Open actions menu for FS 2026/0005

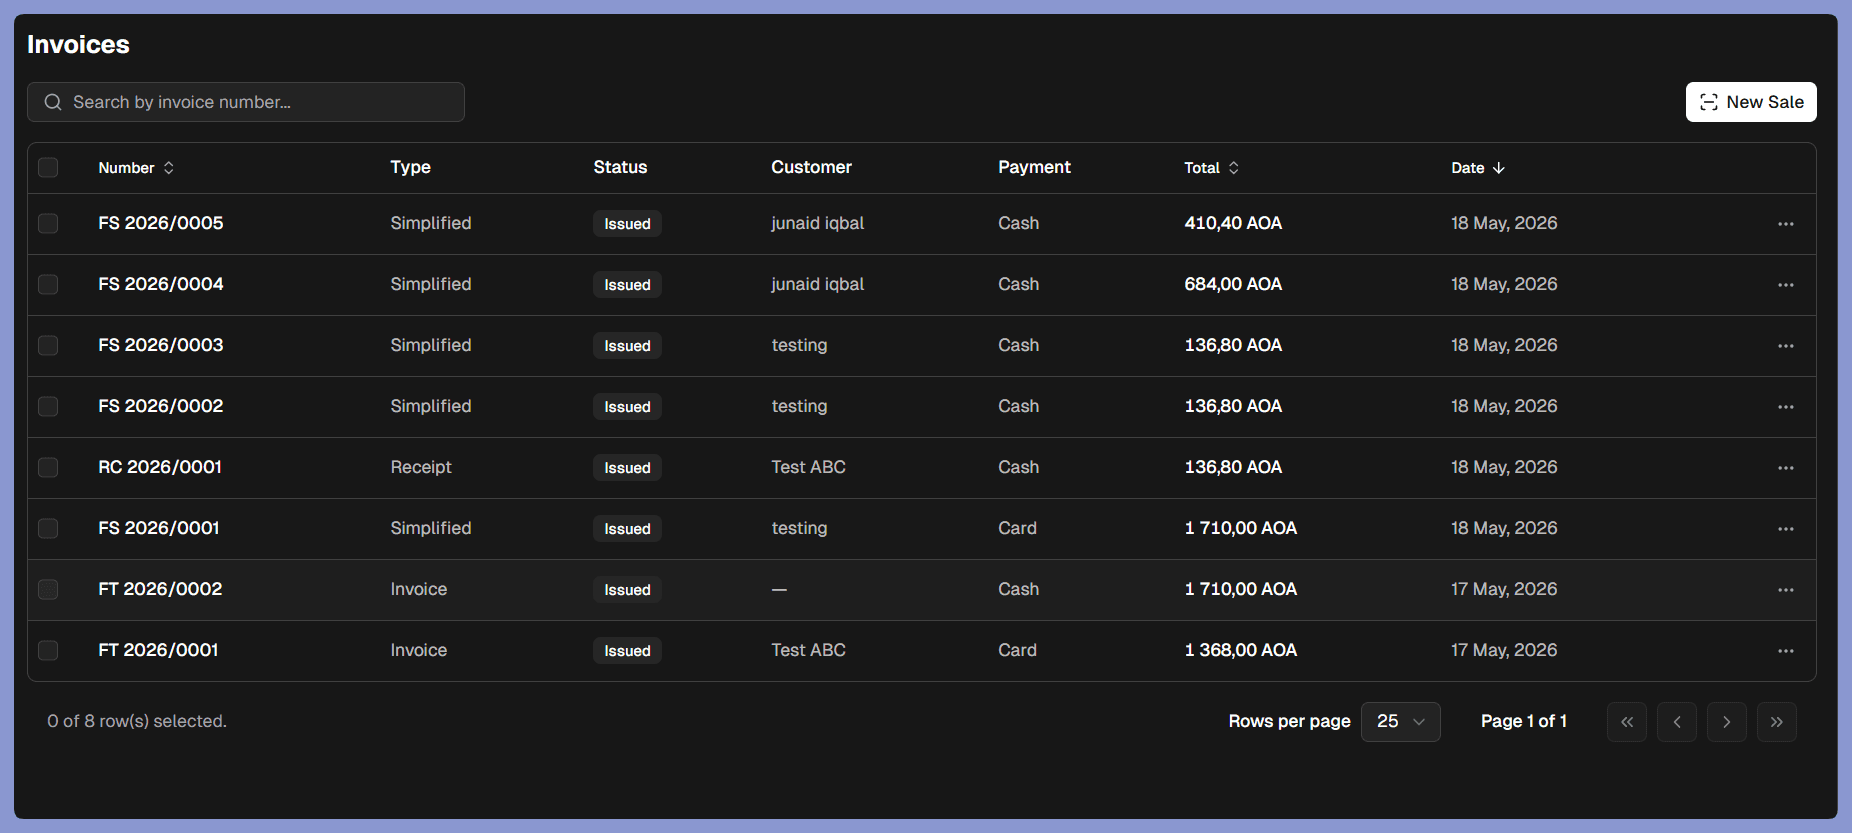1785,224
